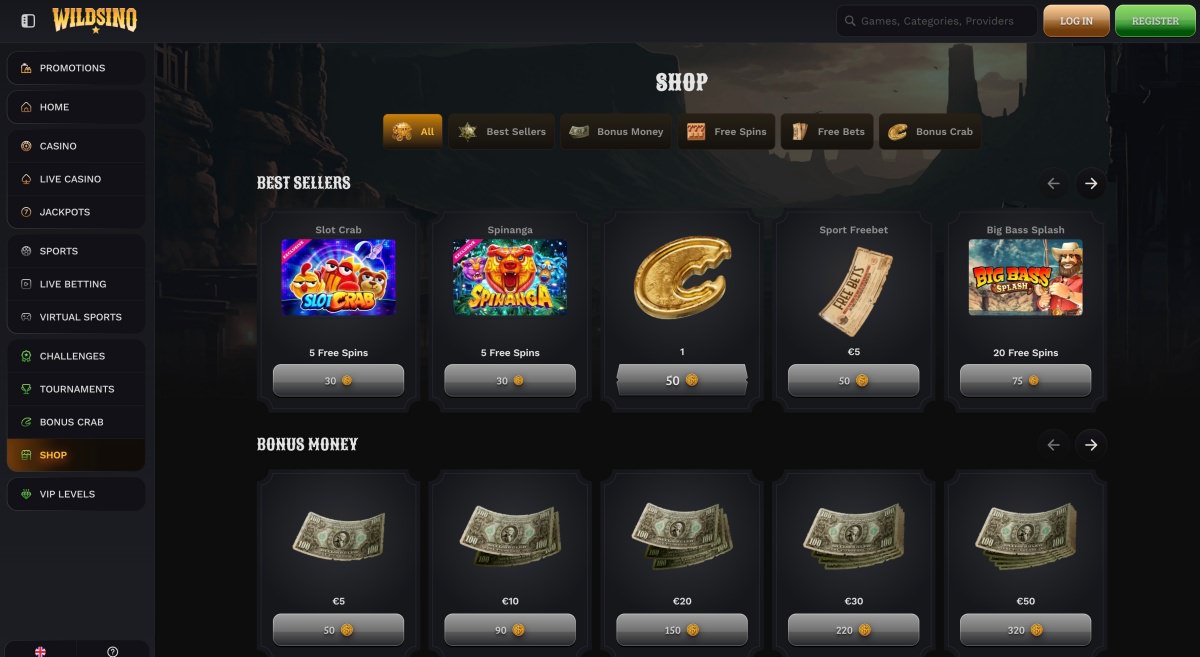Show next Bonus Money items arrow
The width and height of the screenshot is (1200, 657).
[x=1091, y=445]
